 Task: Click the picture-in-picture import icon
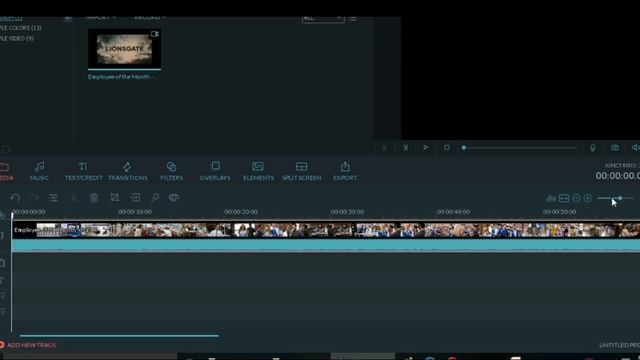(x=135, y=198)
